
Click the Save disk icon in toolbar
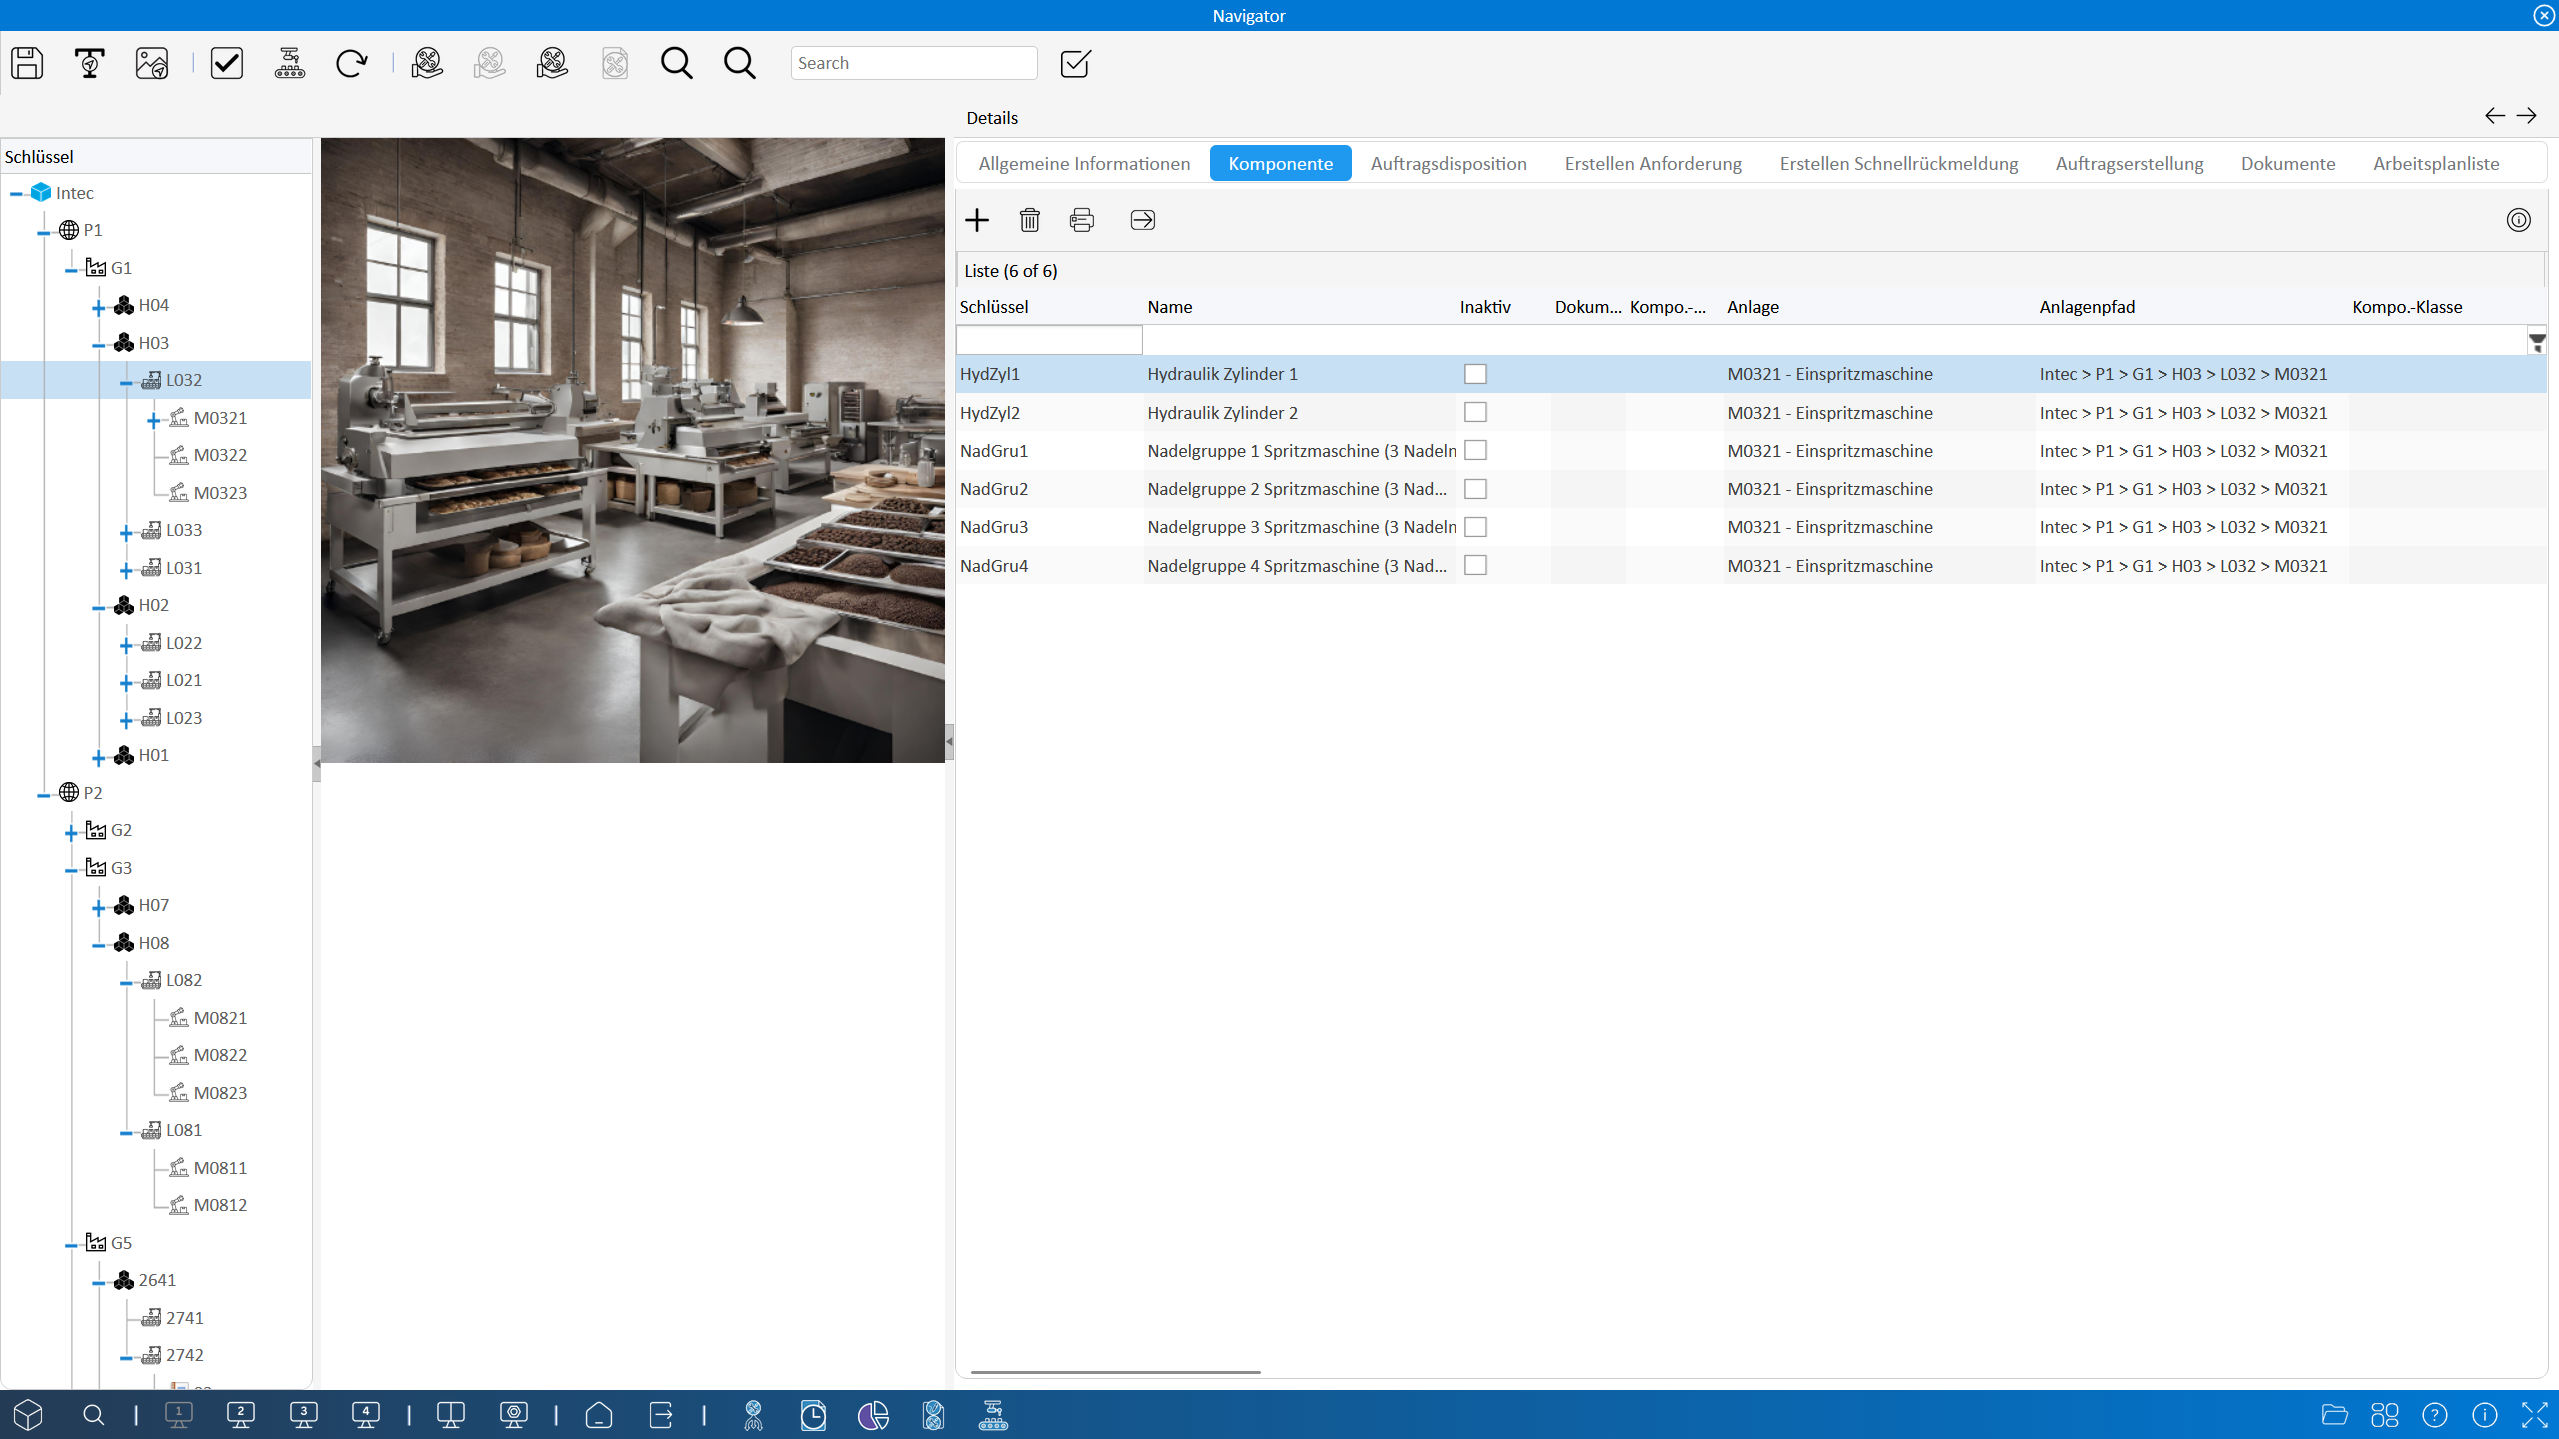tap(27, 63)
